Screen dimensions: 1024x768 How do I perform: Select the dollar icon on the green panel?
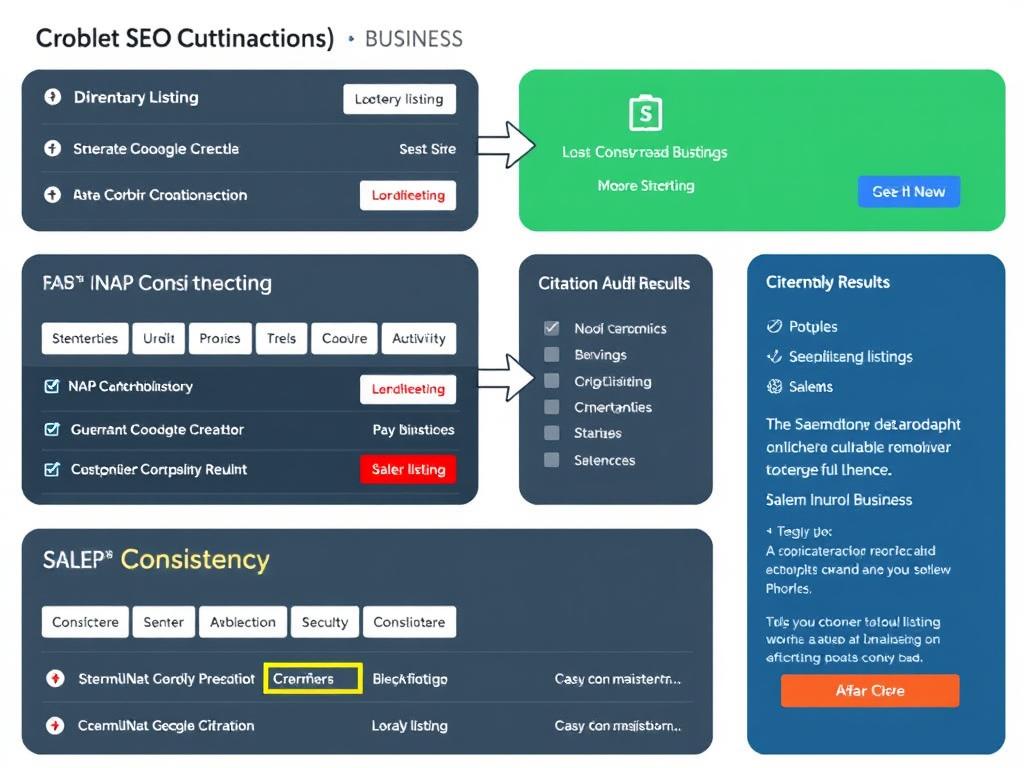click(x=646, y=113)
